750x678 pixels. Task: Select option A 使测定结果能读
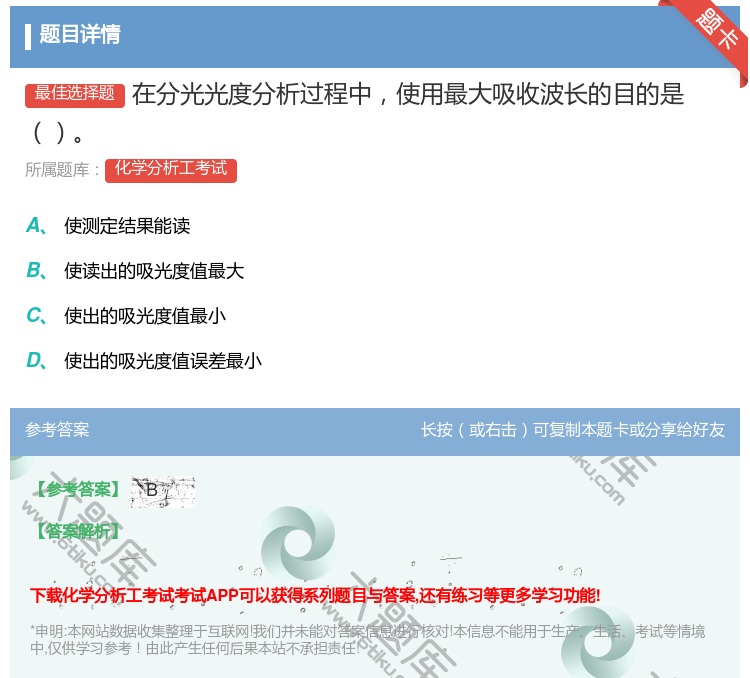[108, 225]
